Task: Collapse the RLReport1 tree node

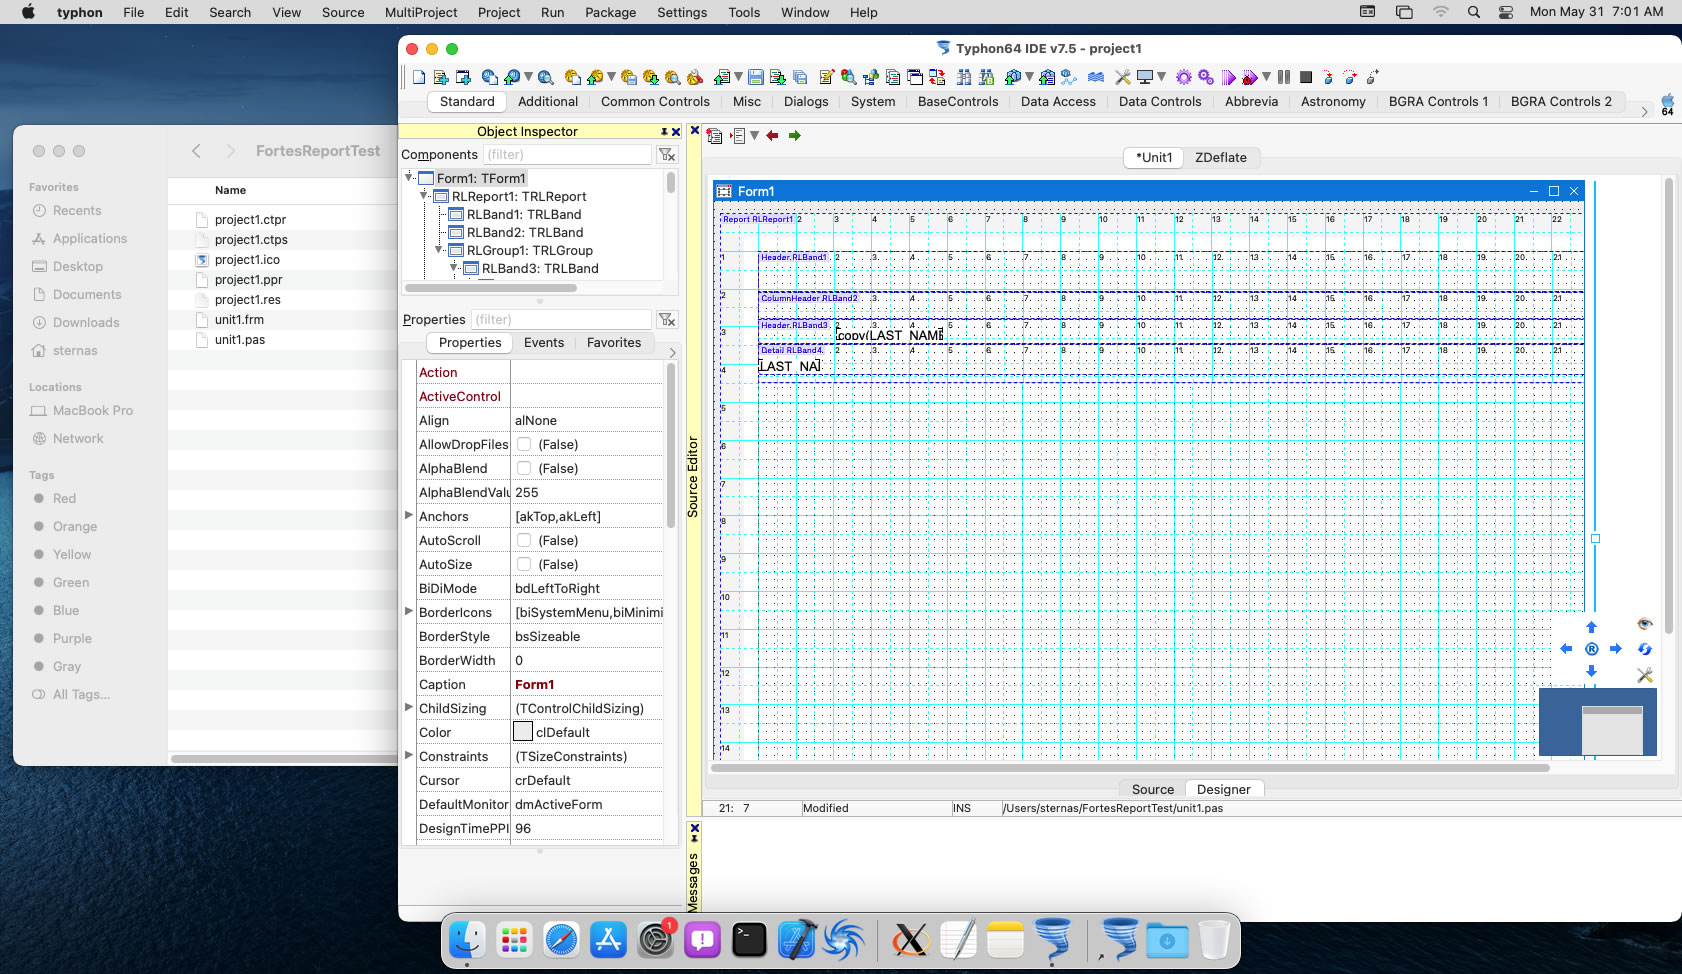Action: pos(424,196)
